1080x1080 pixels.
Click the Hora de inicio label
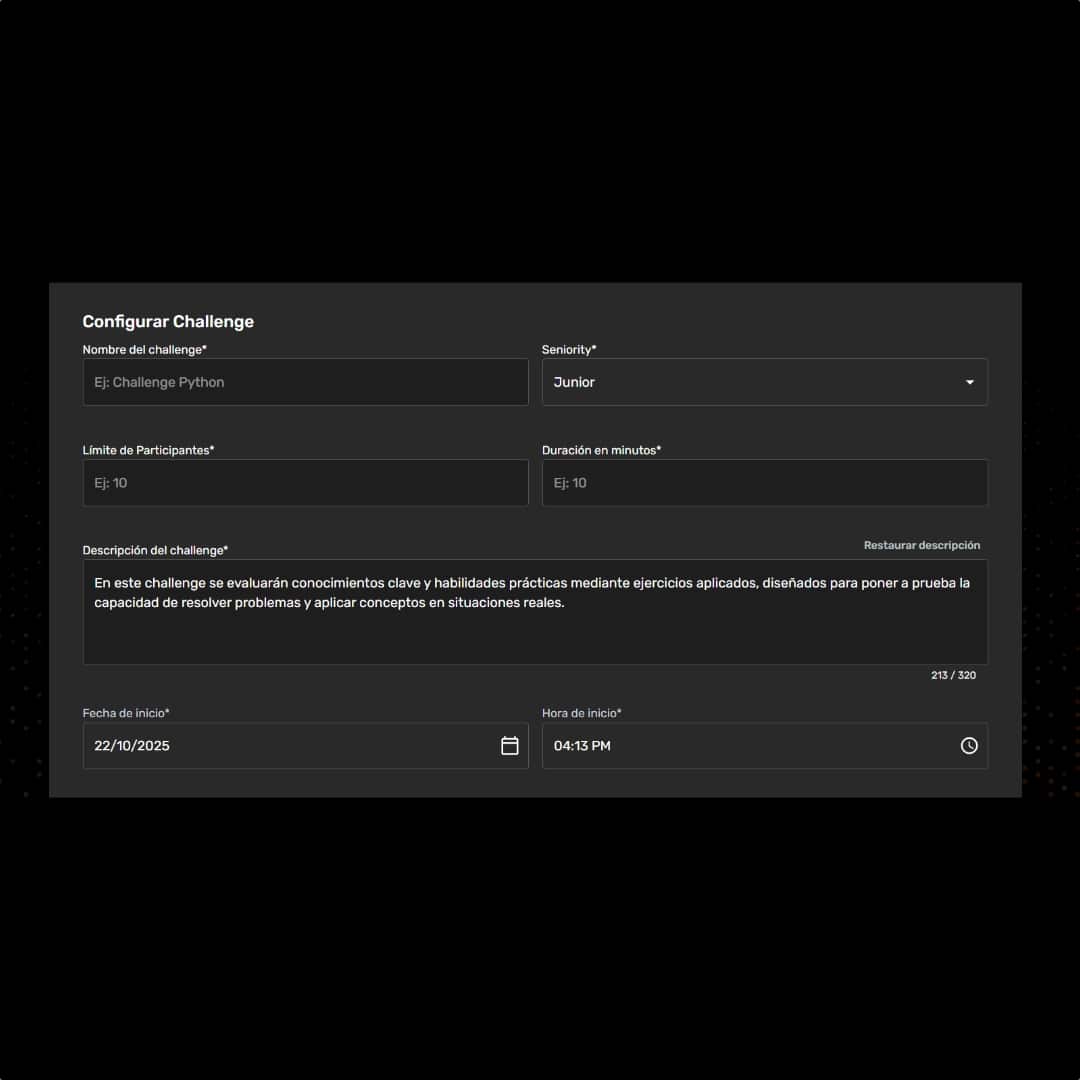tap(582, 713)
